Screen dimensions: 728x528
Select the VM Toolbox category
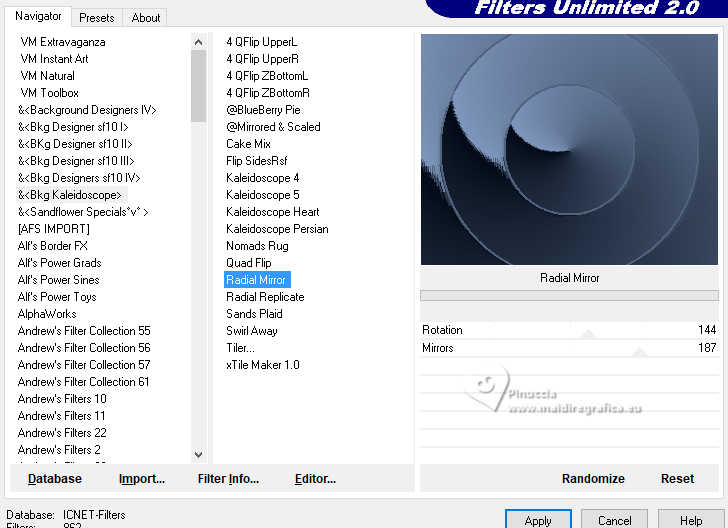50,93
